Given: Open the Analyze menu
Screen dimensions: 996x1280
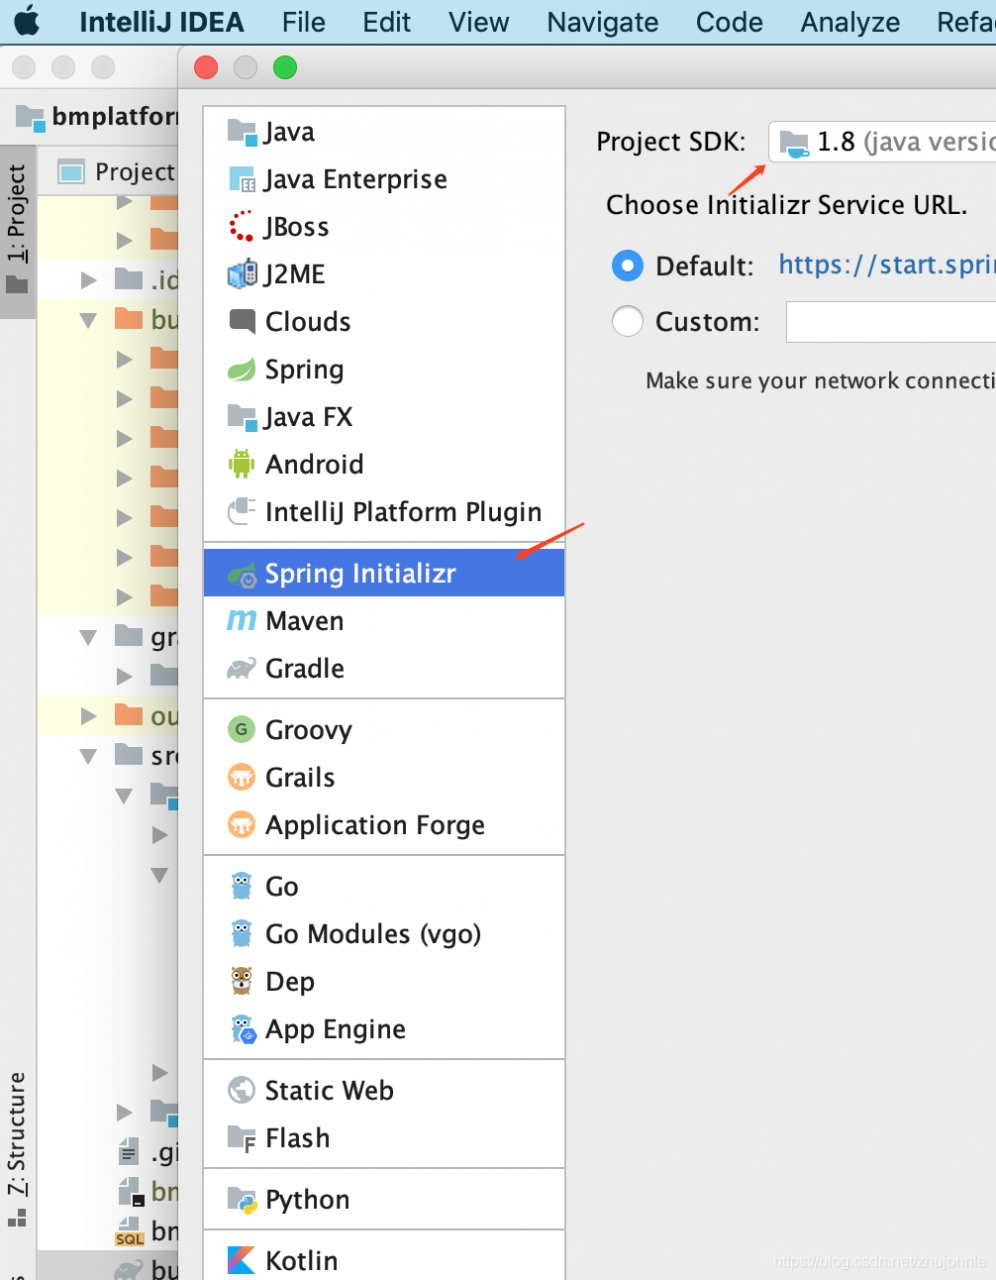Looking at the screenshot, I should 850,22.
